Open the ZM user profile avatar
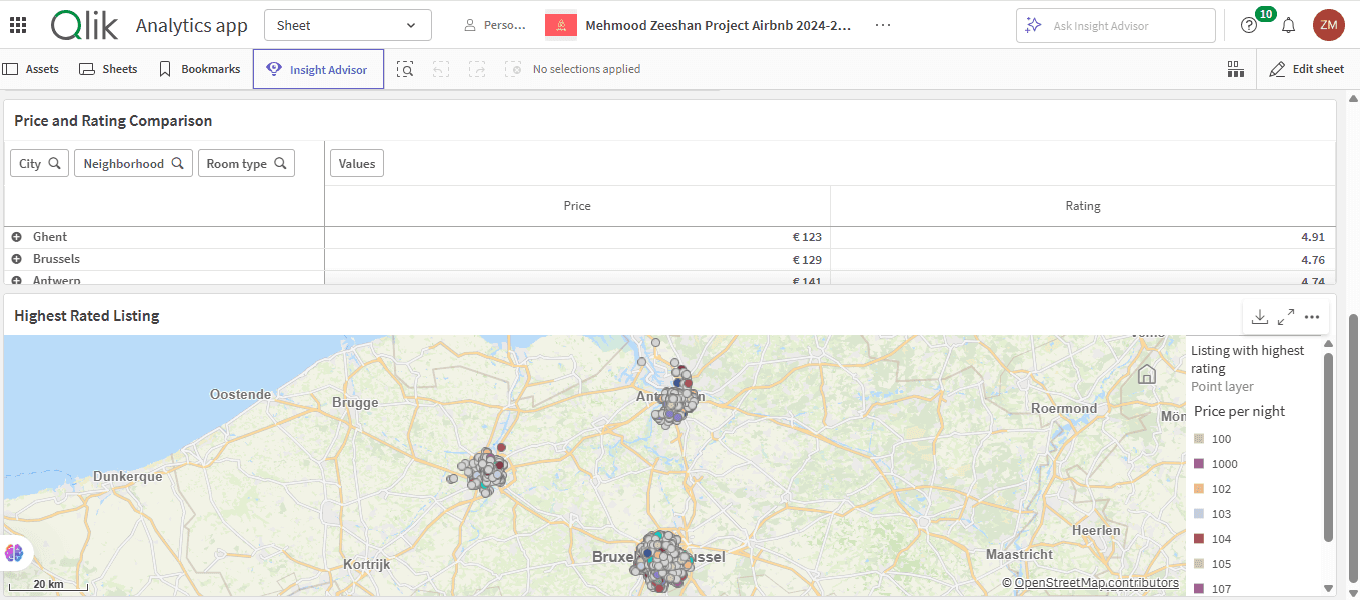The image size is (1360, 600). coord(1329,25)
